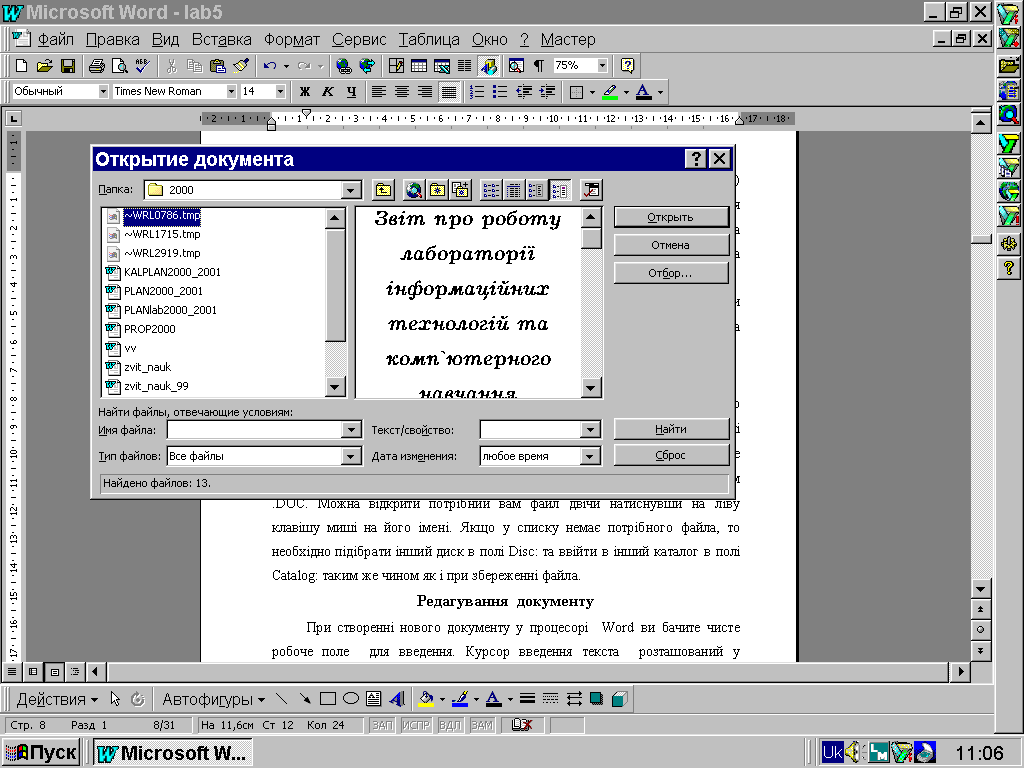Open the Дата изменения dropdown
The width and height of the screenshot is (1024, 768).
pos(590,456)
